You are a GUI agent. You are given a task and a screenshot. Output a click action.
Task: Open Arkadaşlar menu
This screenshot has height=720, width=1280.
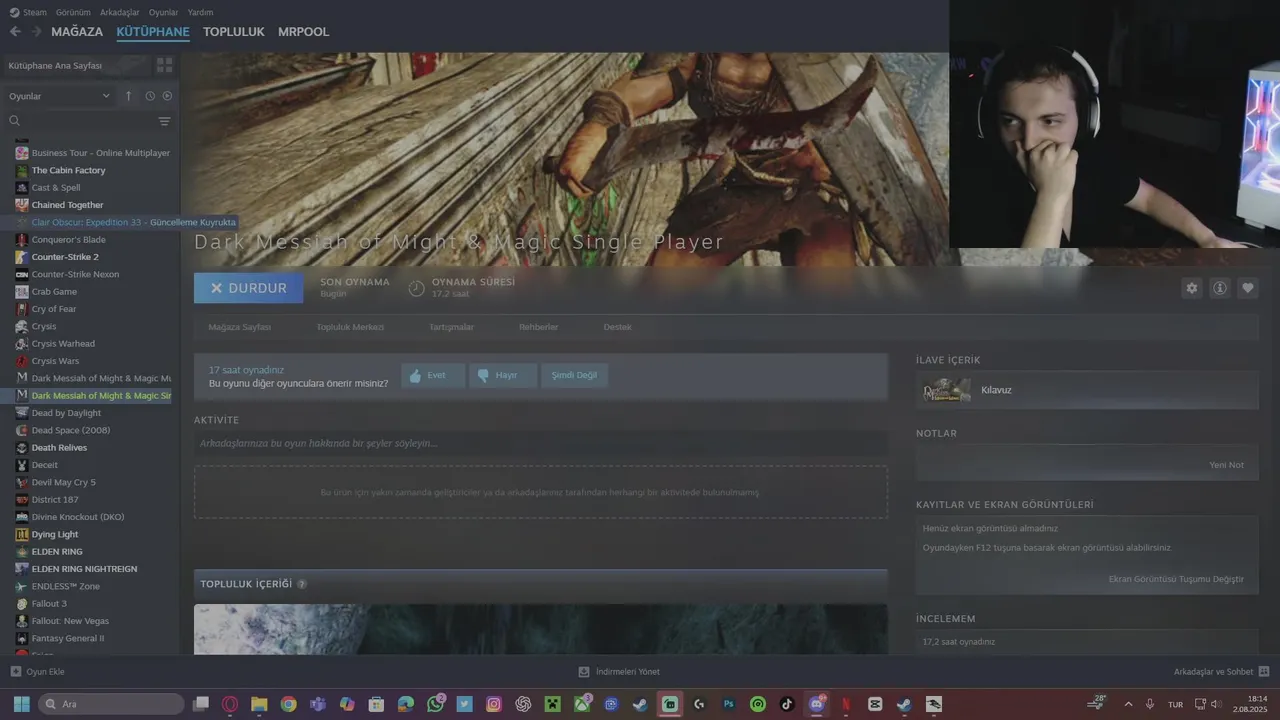120,12
